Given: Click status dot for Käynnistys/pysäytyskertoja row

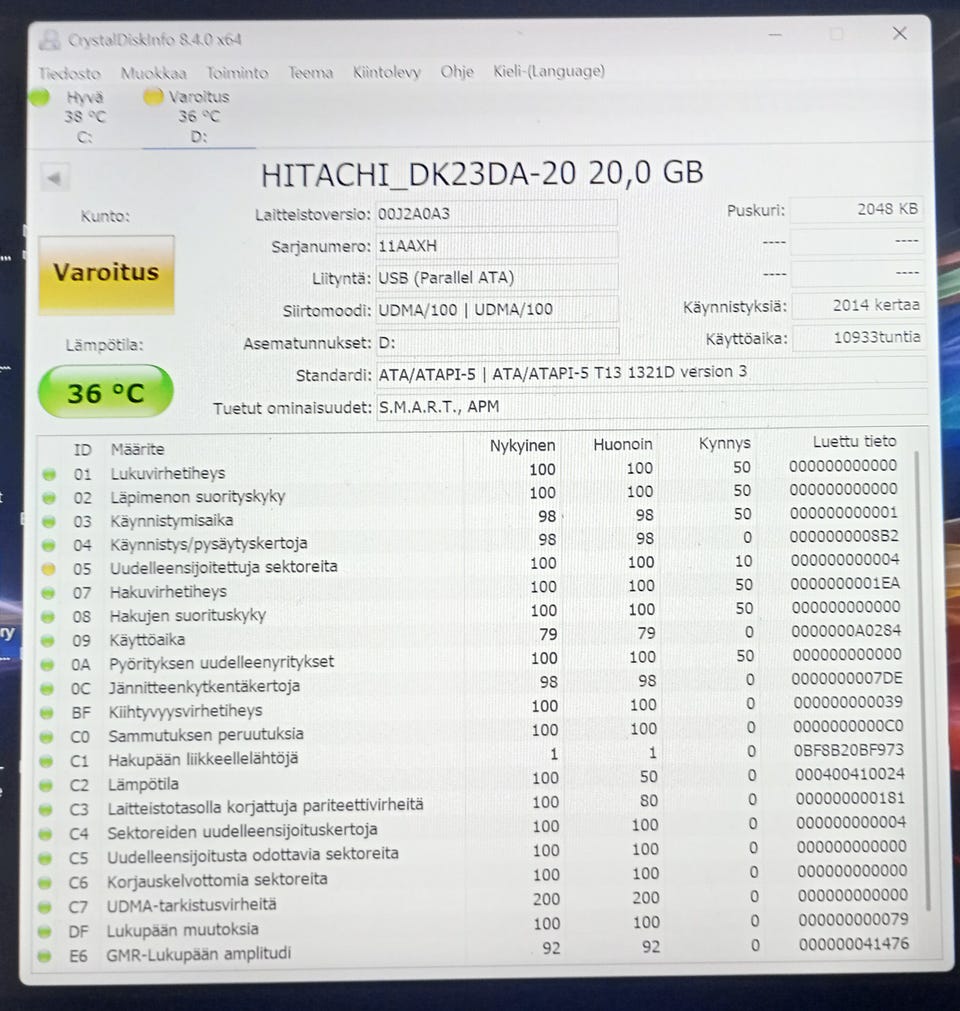Looking at the screenshot, I should coord(48,545).
